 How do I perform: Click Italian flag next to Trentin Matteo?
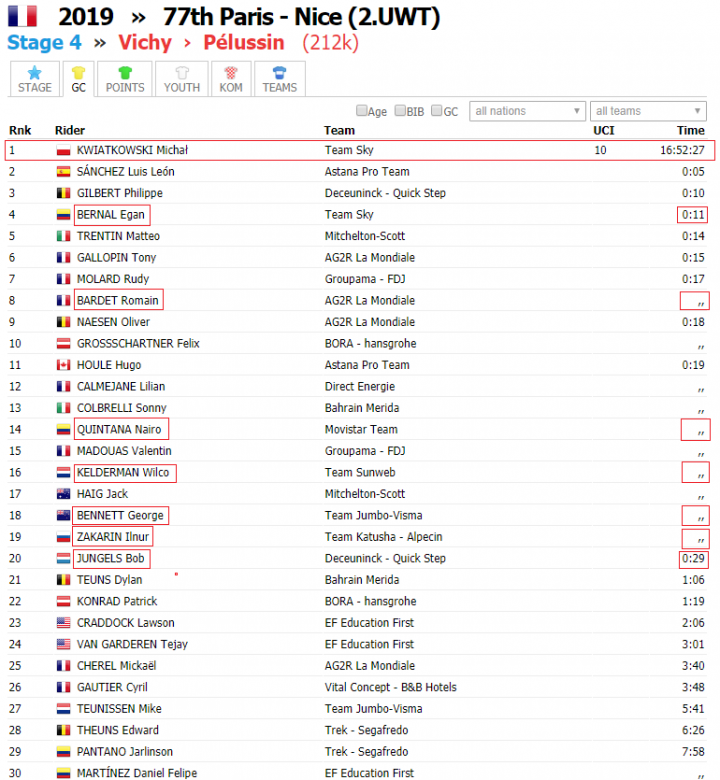click(63, 236)
